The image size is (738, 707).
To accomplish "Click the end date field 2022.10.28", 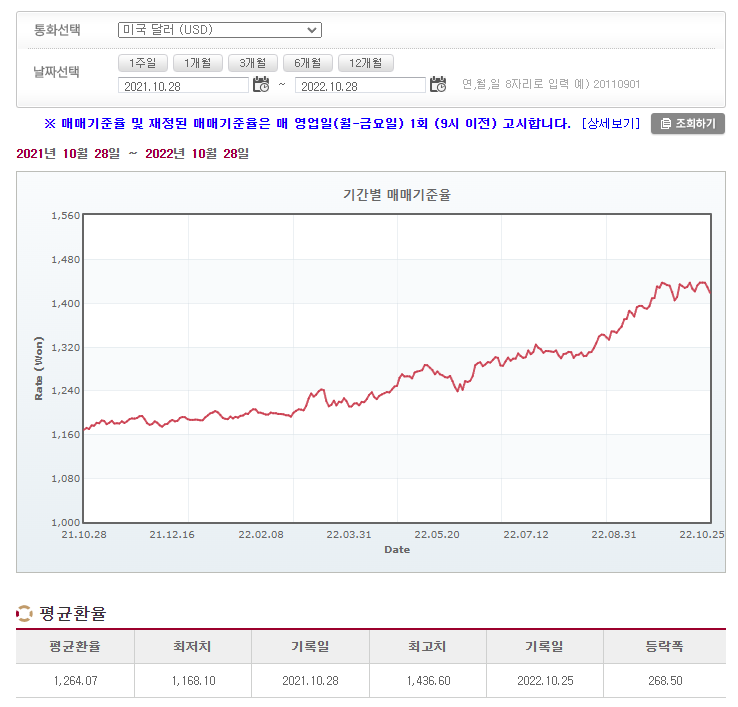I will pos(360,86).
